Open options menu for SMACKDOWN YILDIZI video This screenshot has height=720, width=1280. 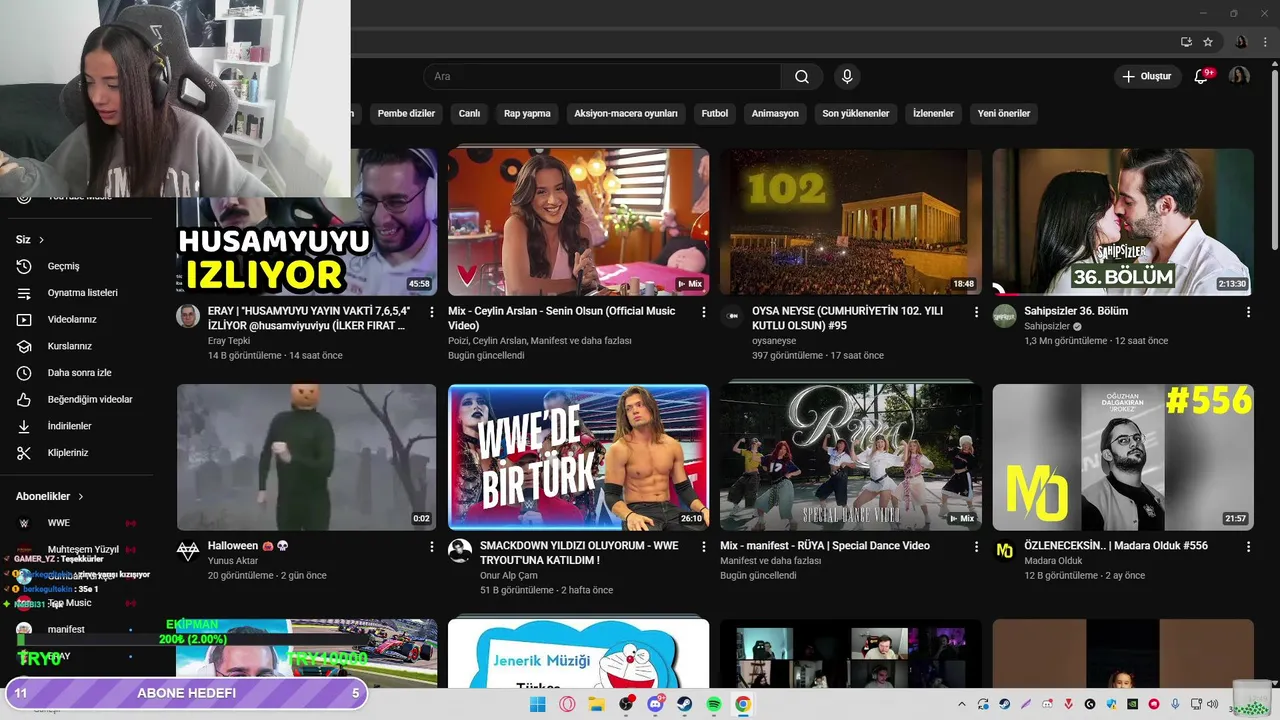point(704,547)
